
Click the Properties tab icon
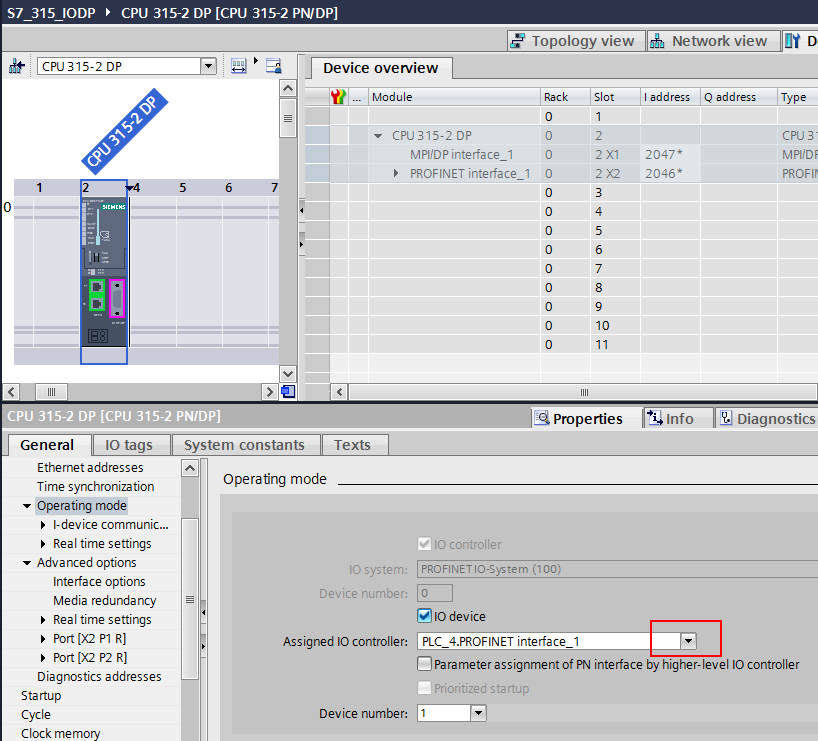click(542, 418)
